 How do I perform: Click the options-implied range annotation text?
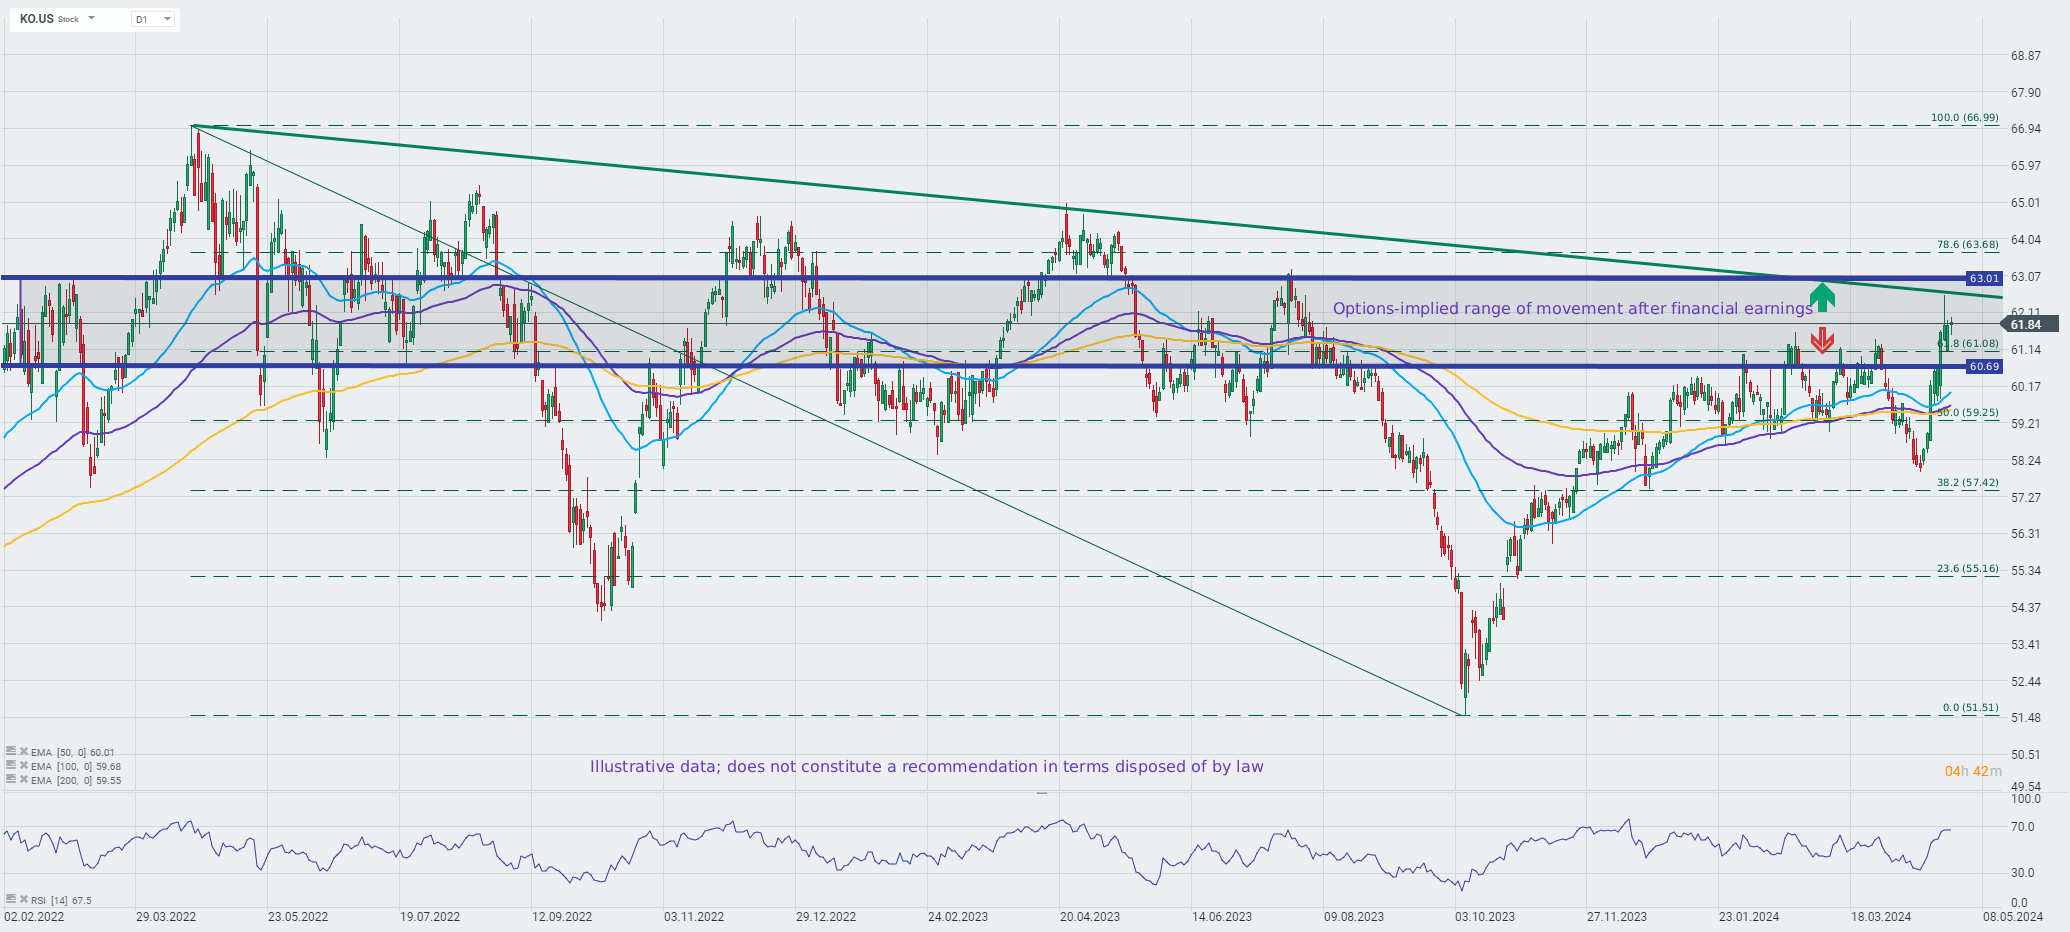coord(1572,308)
